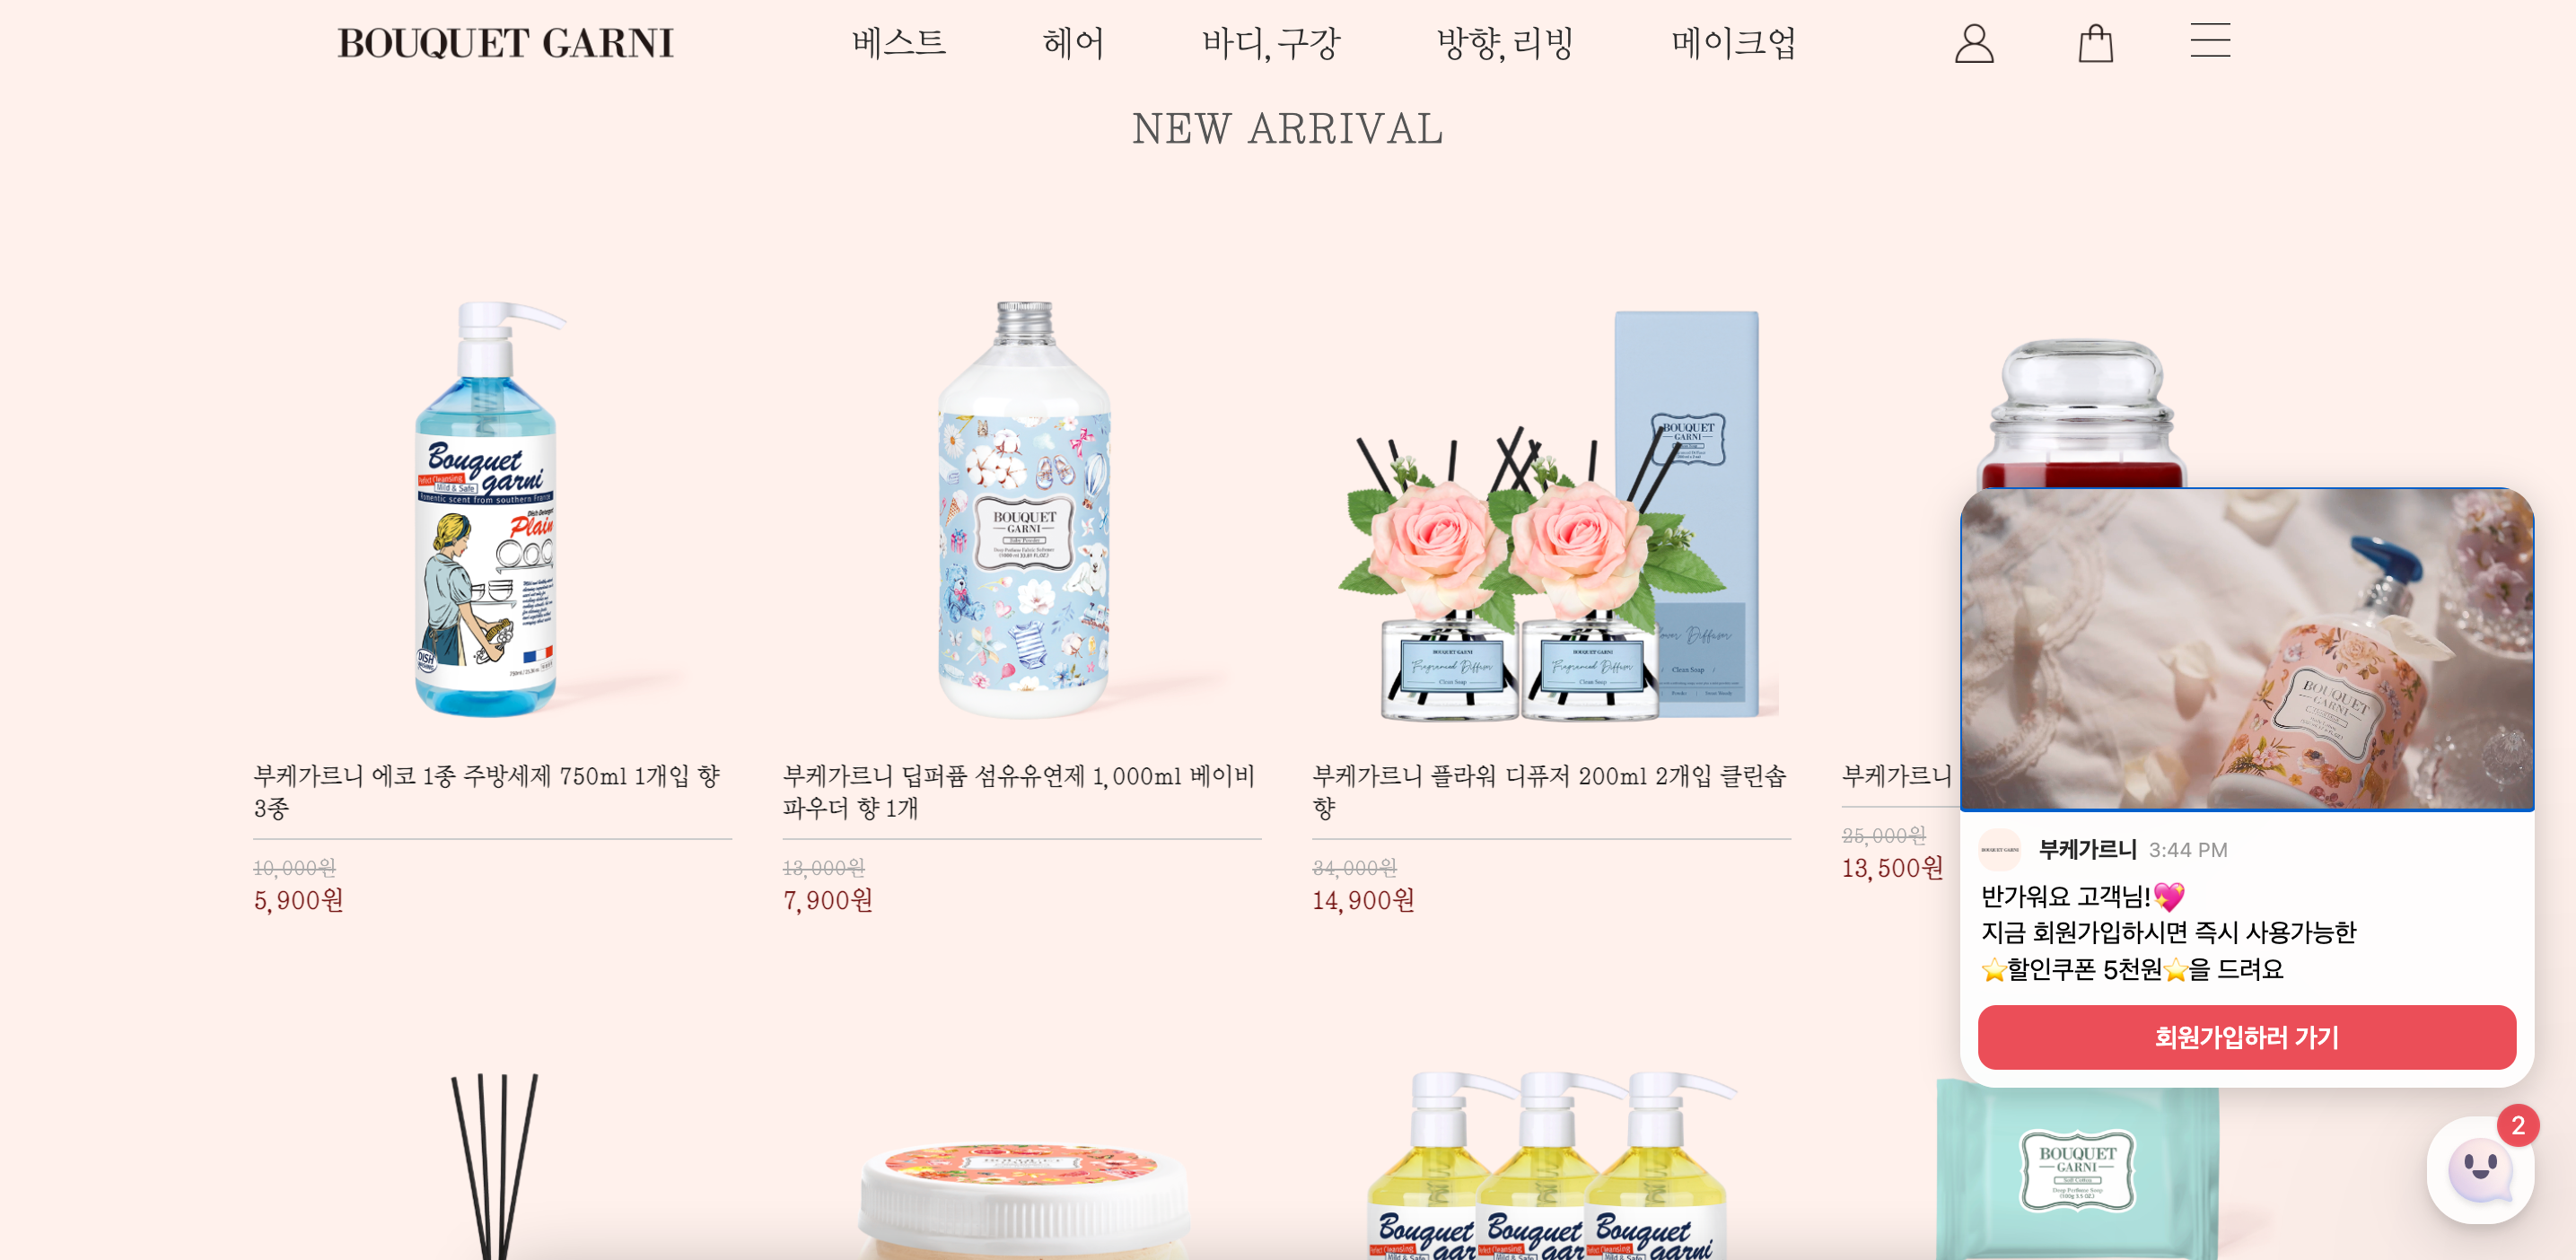Open the 플라워 디퓨저 200ml 클린솝 product link
The width and height of the screenshot is (2576, 1260).
[x=1549, y=791]
